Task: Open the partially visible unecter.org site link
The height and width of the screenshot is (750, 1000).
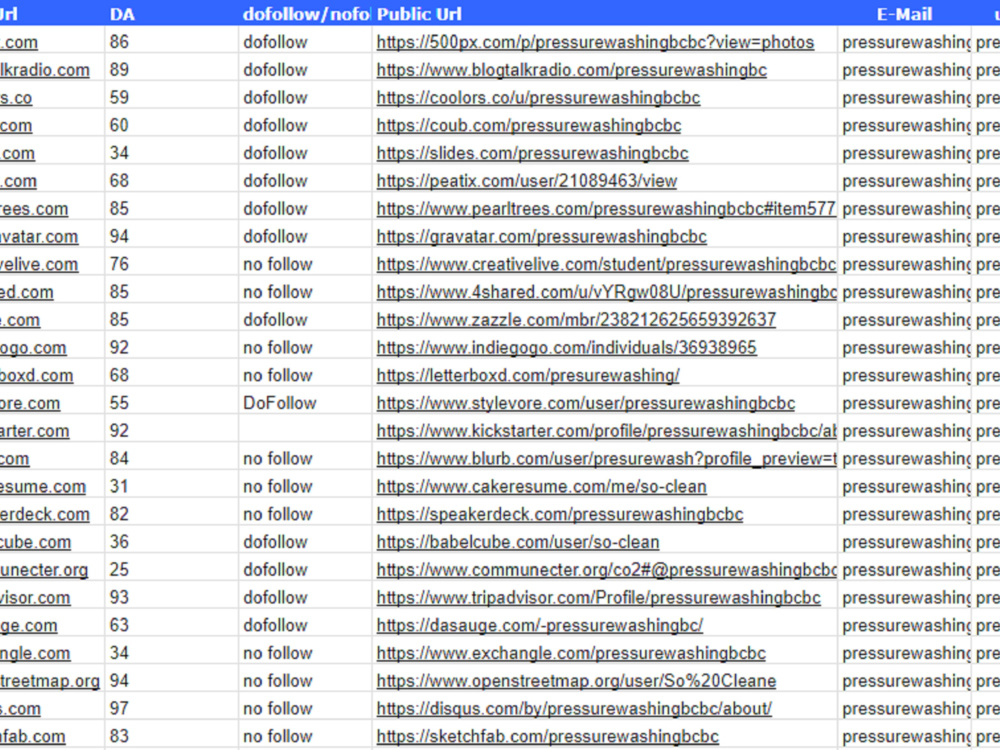Action: point(44,570)
